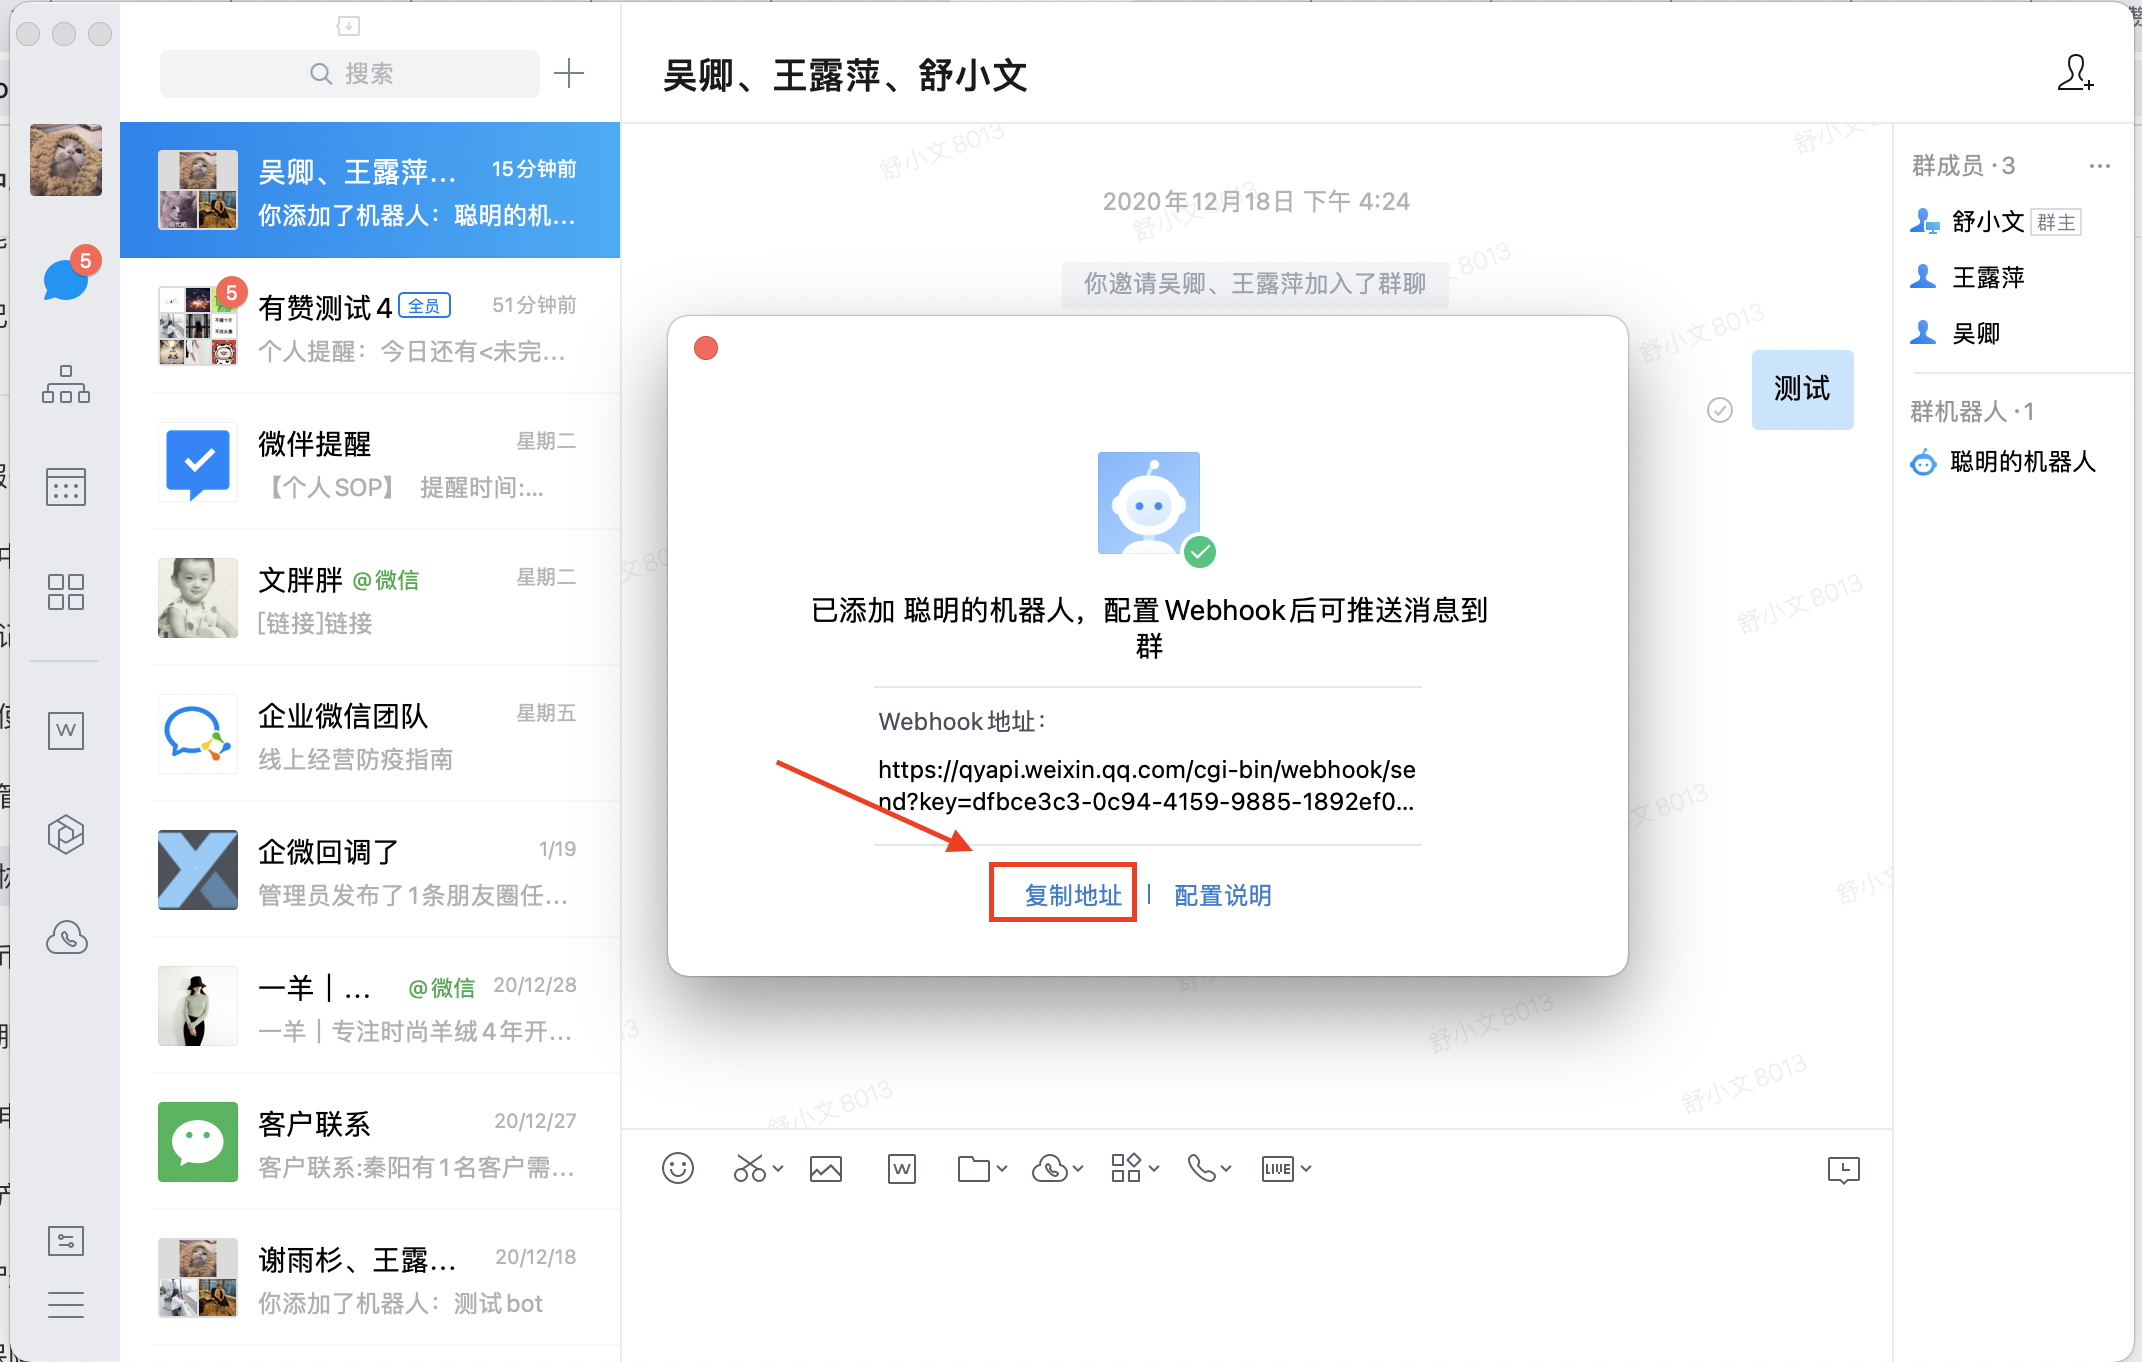Open Contacts from the left sidebar
Image resolution: width=2142 pixels, height=1362 pixels.
65,385
